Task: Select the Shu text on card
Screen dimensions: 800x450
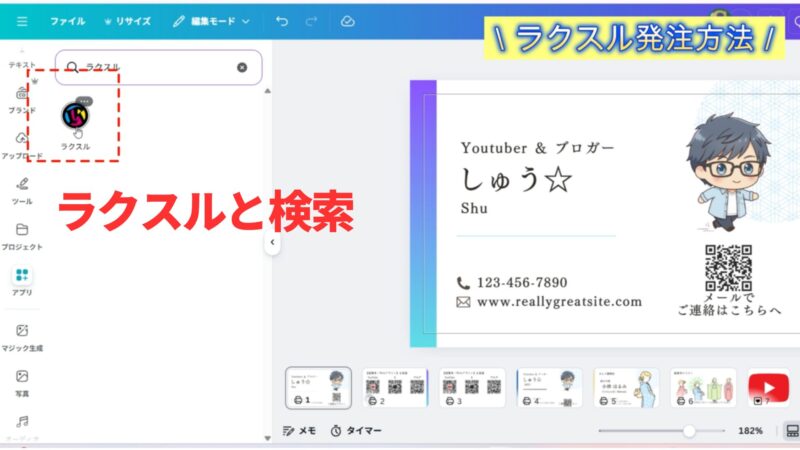Action: point(474,208)
